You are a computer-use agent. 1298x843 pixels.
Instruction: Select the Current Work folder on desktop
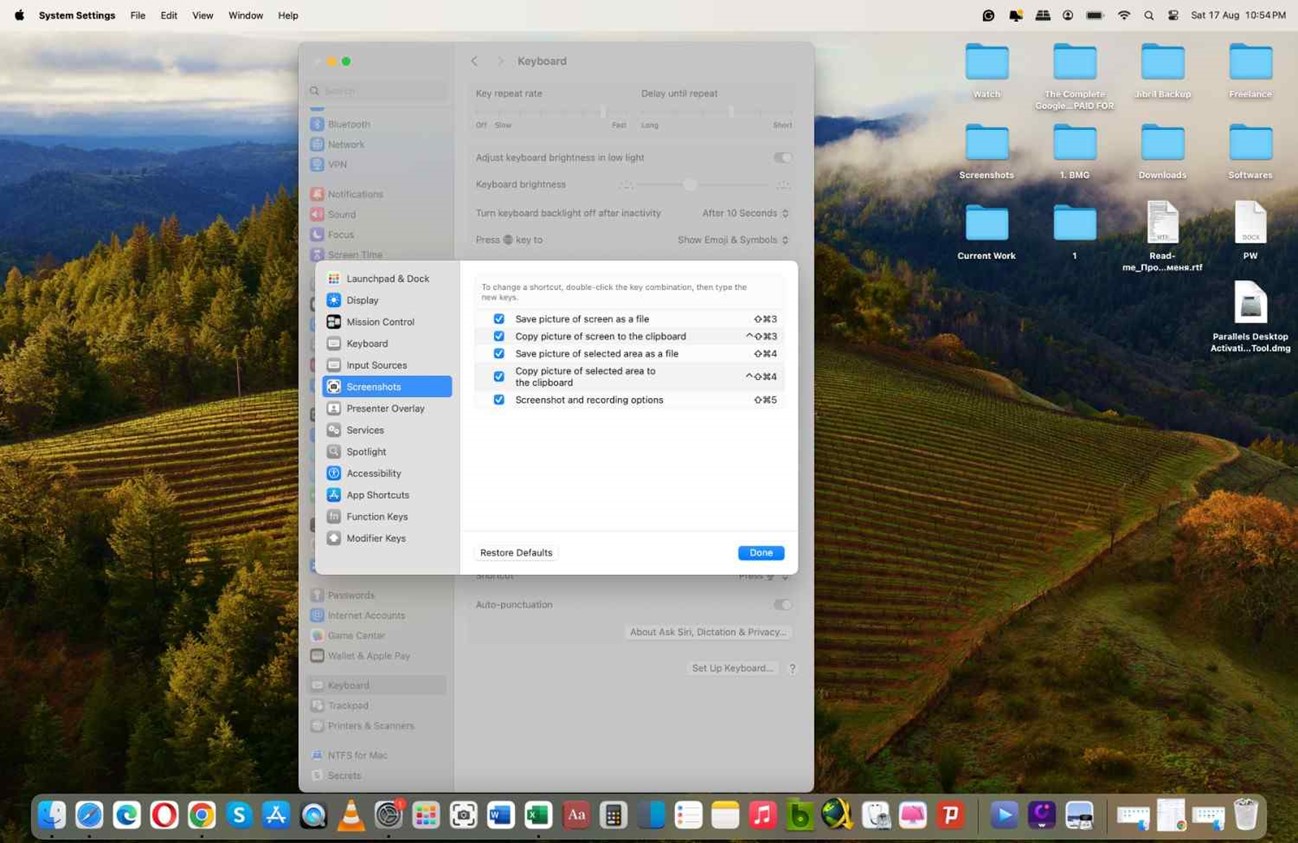coord(987,233)
